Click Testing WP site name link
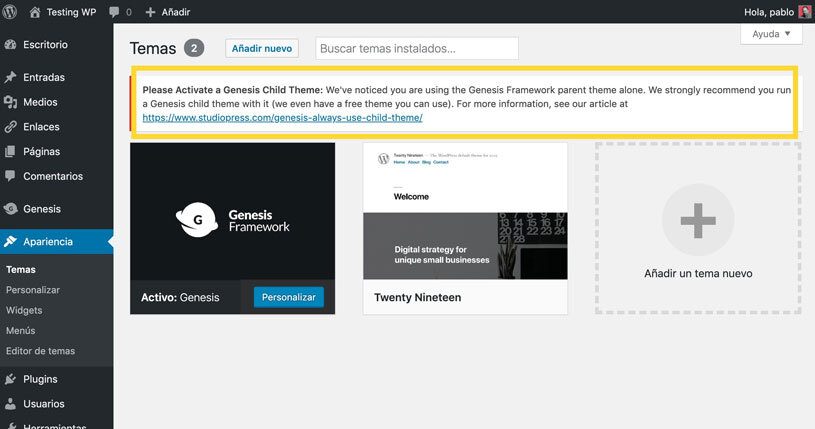The height and width of the screenshot is (429, 815). click(71, 12)
